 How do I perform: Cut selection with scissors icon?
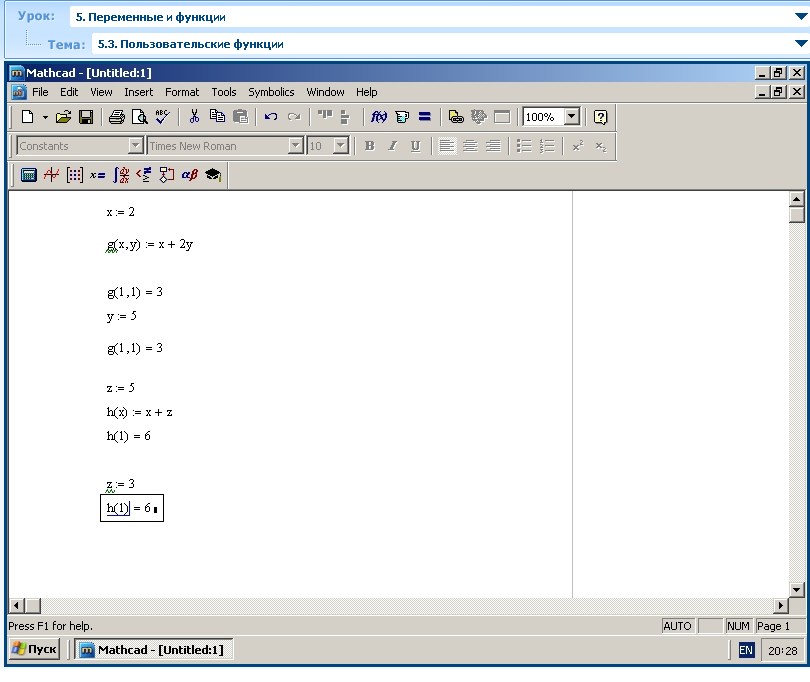[194, 117]
